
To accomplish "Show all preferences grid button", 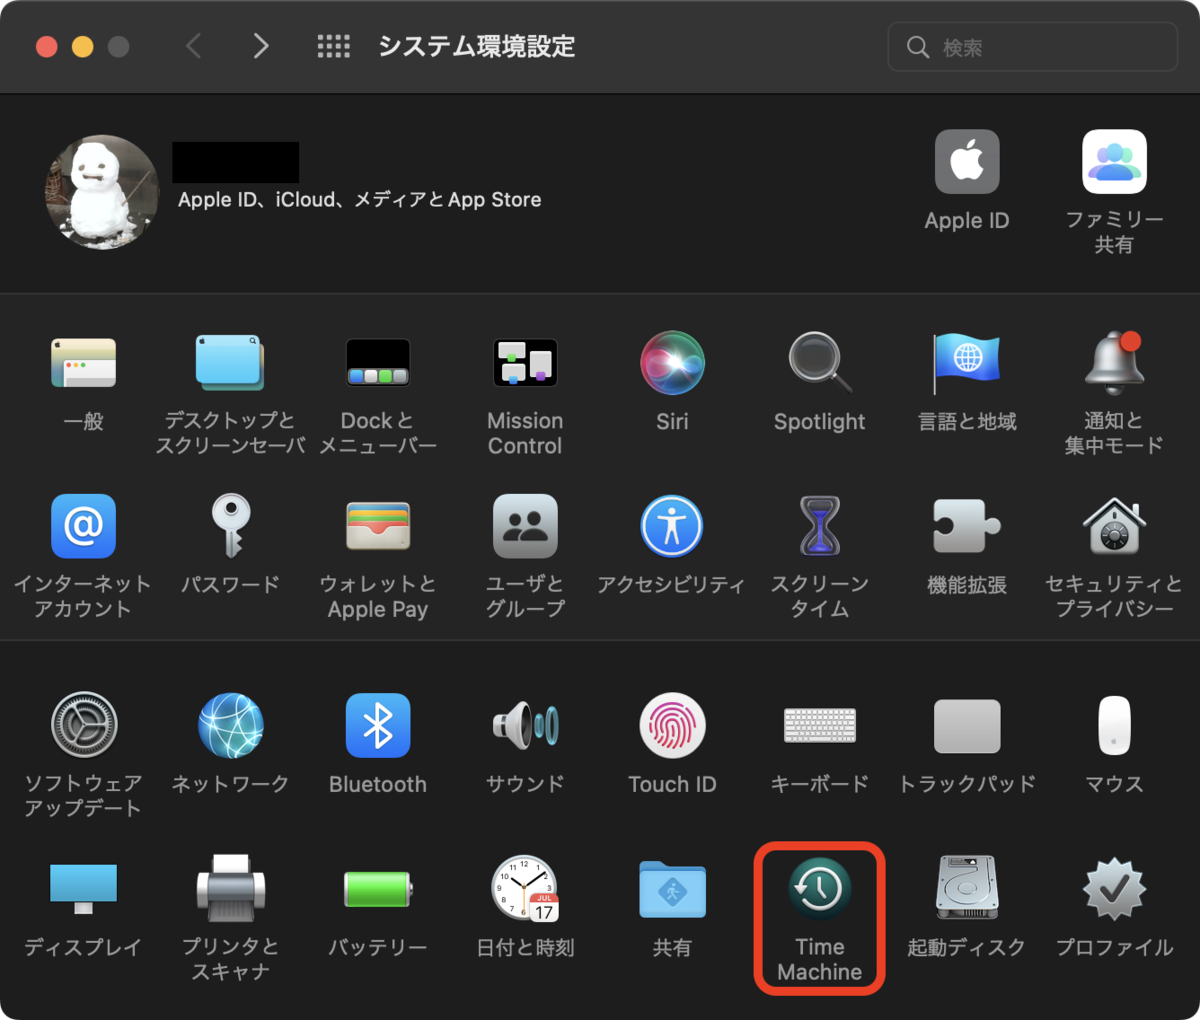I will coord(333,46).
